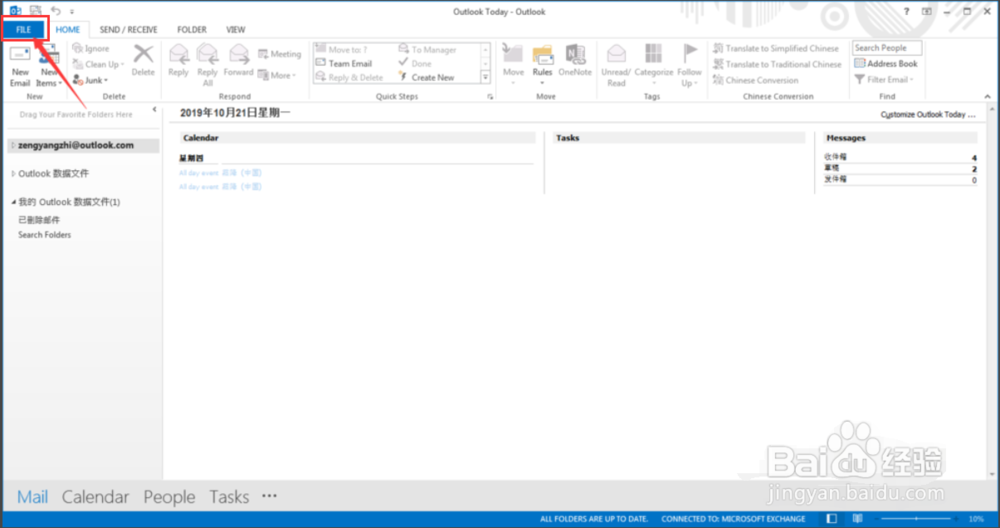Open the Clean Up dropdown
Screen dimensions: 1000x528
tap(98, 64)
